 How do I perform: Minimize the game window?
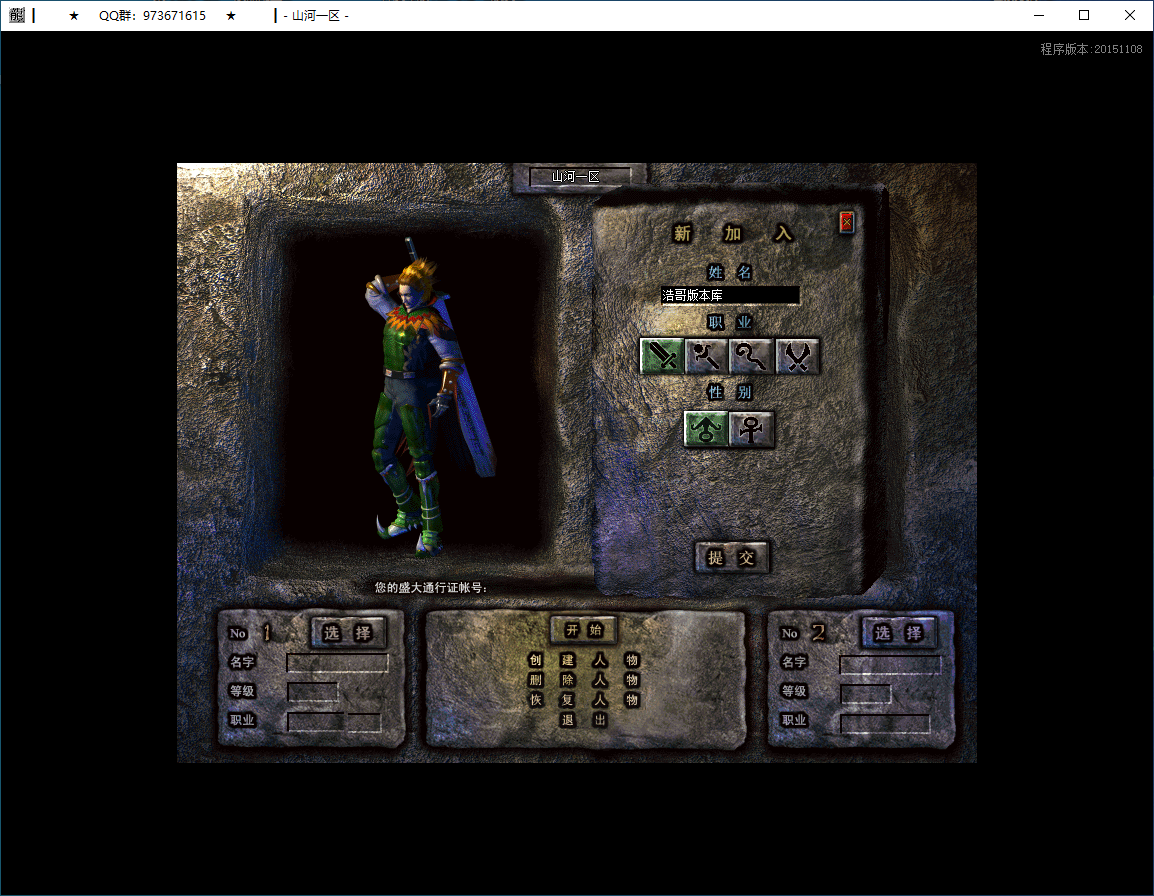point(1039,15)
